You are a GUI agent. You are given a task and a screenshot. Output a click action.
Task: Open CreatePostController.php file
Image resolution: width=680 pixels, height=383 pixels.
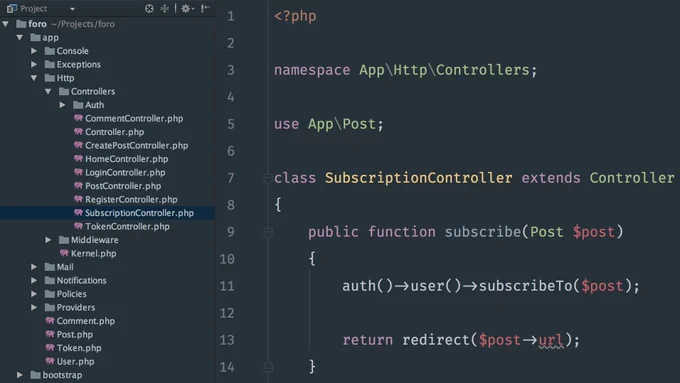pyautogui.click(x=137, y=145)
